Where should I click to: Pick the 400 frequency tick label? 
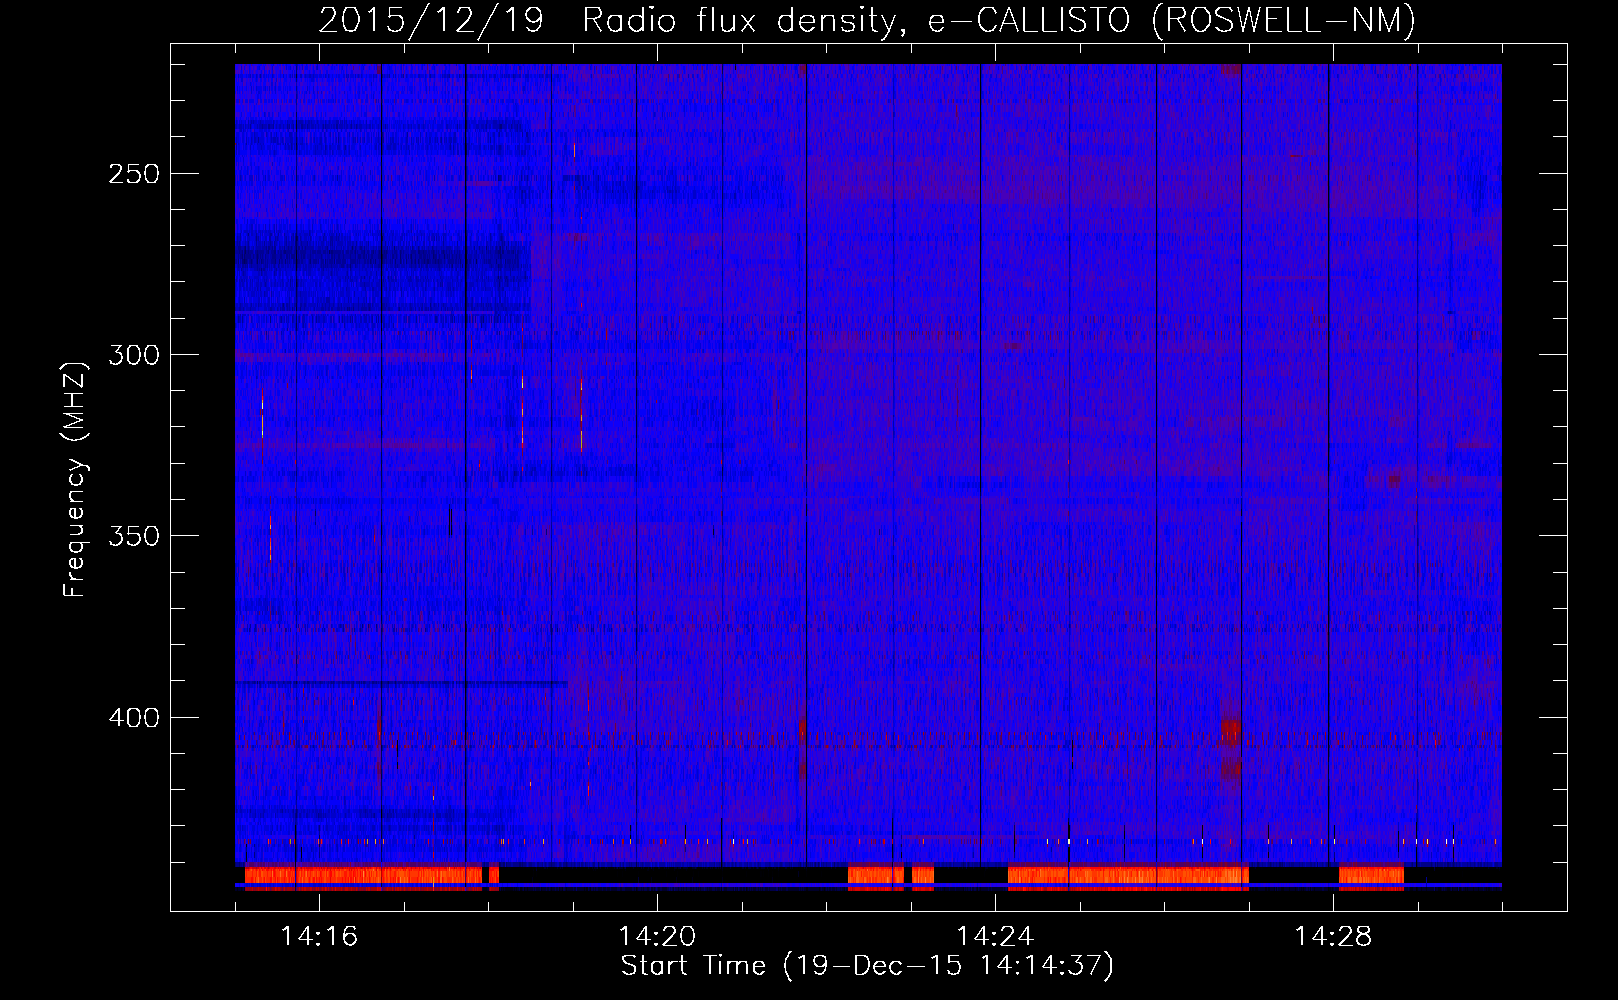134,718
